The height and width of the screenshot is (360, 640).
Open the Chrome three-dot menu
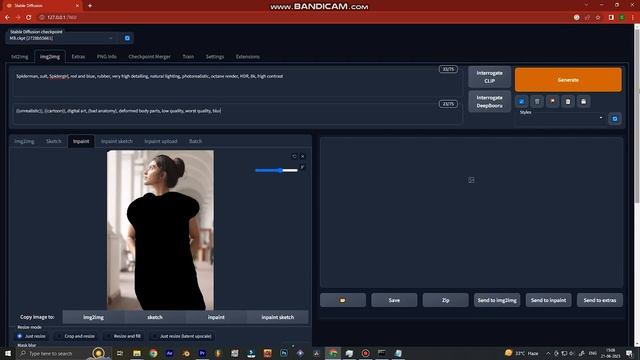[x=633, y=18]
